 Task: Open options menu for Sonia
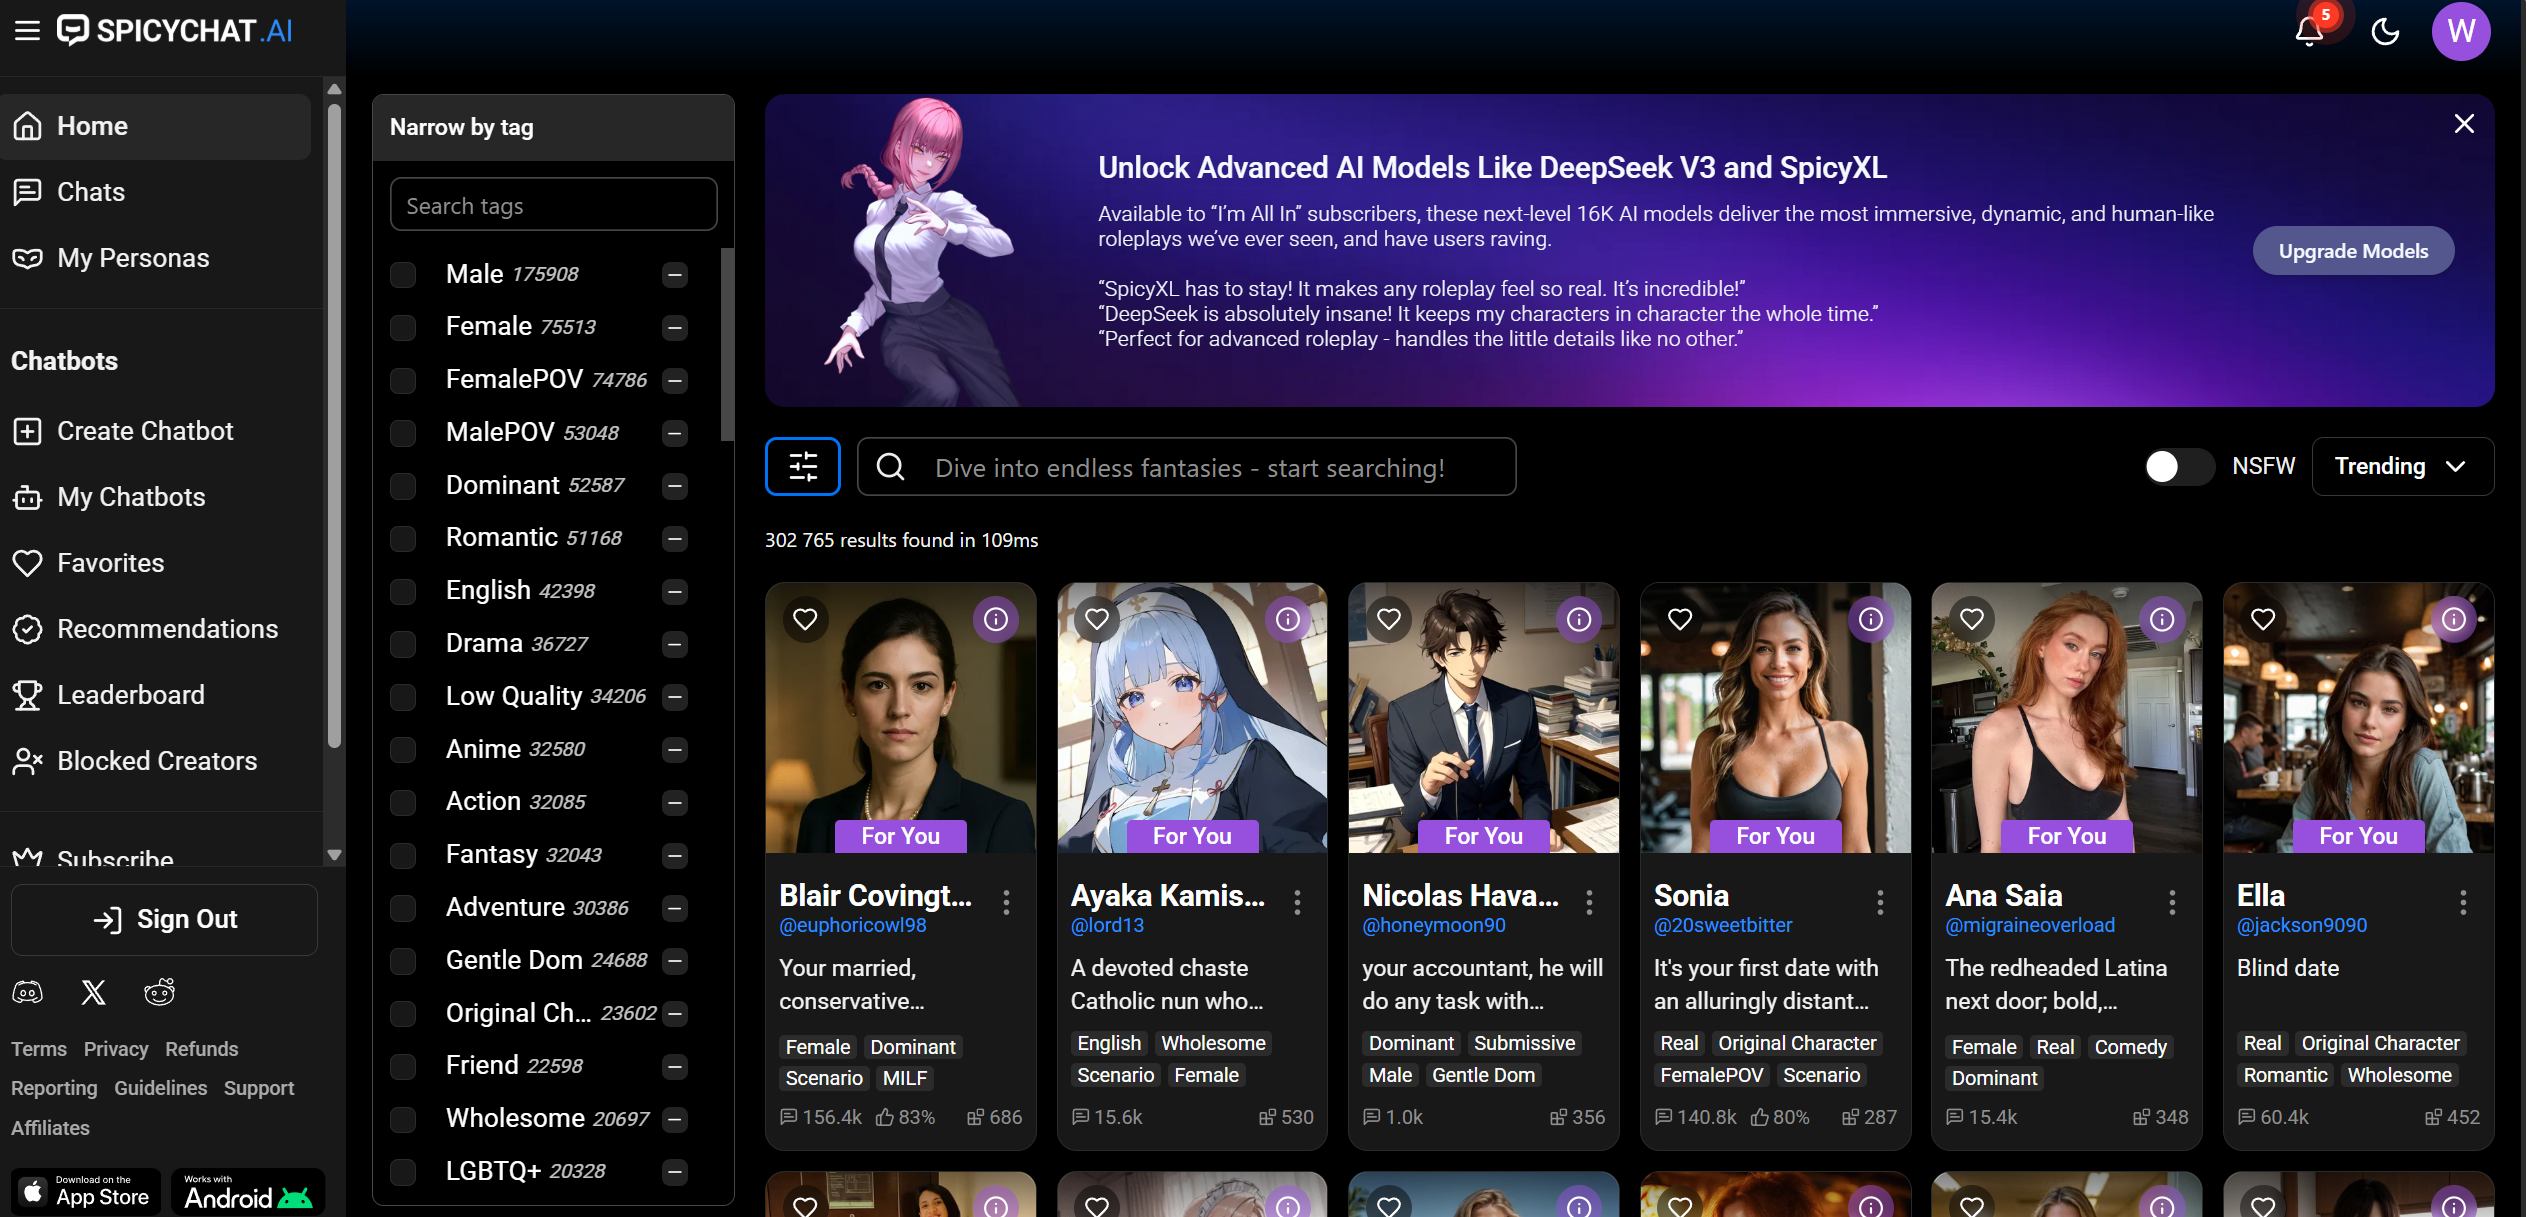coord(1880,902)
